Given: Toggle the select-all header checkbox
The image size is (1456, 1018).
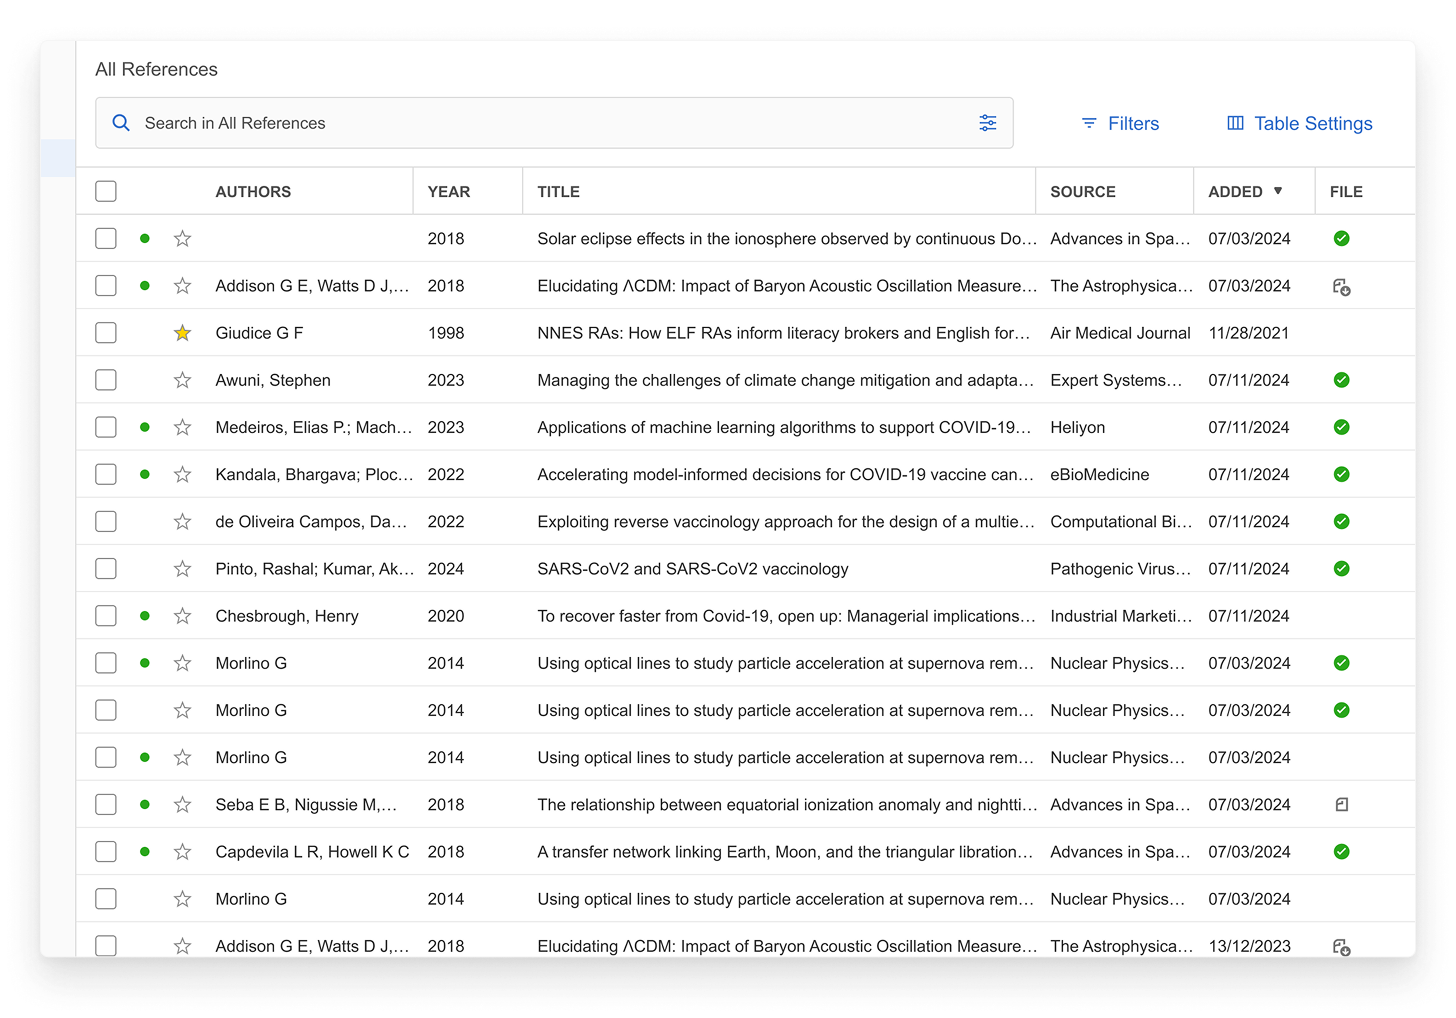Looking at the screenshot, I should click(106, 191).
